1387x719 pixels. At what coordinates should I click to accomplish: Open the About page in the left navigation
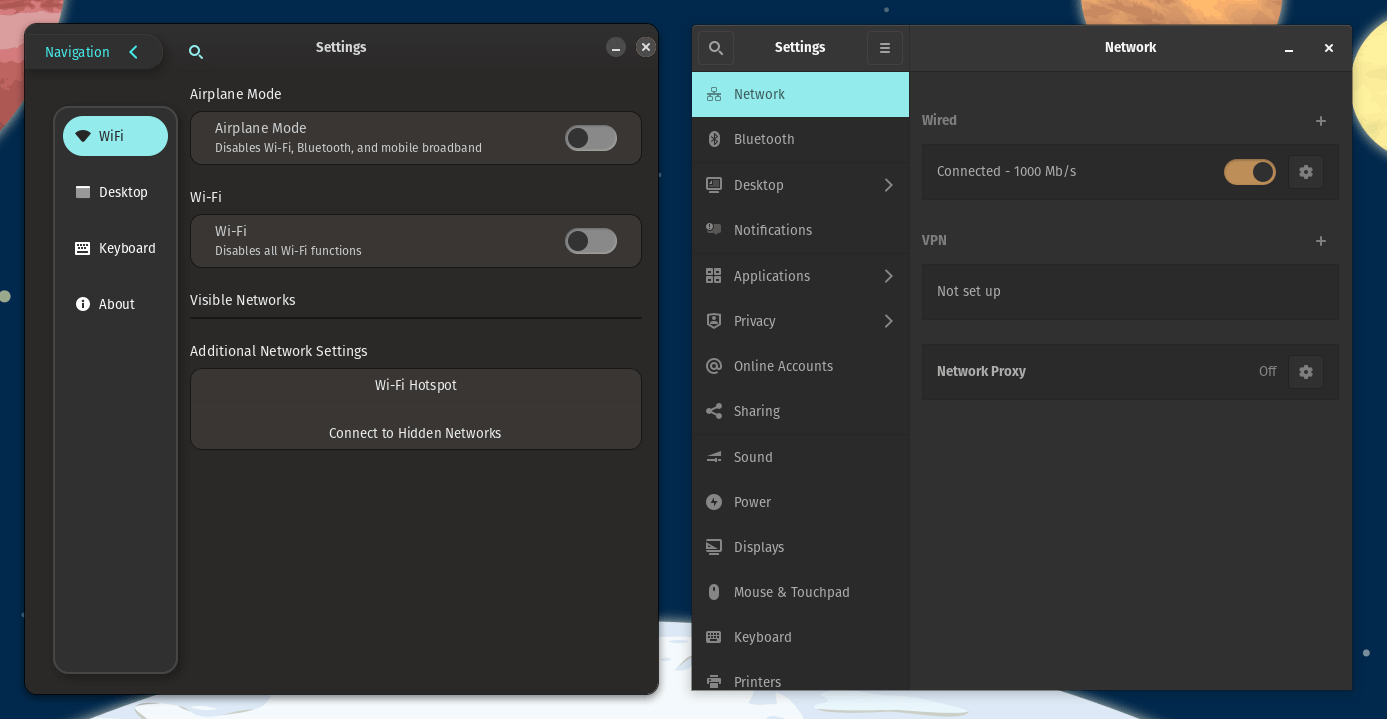click(116, 304)
